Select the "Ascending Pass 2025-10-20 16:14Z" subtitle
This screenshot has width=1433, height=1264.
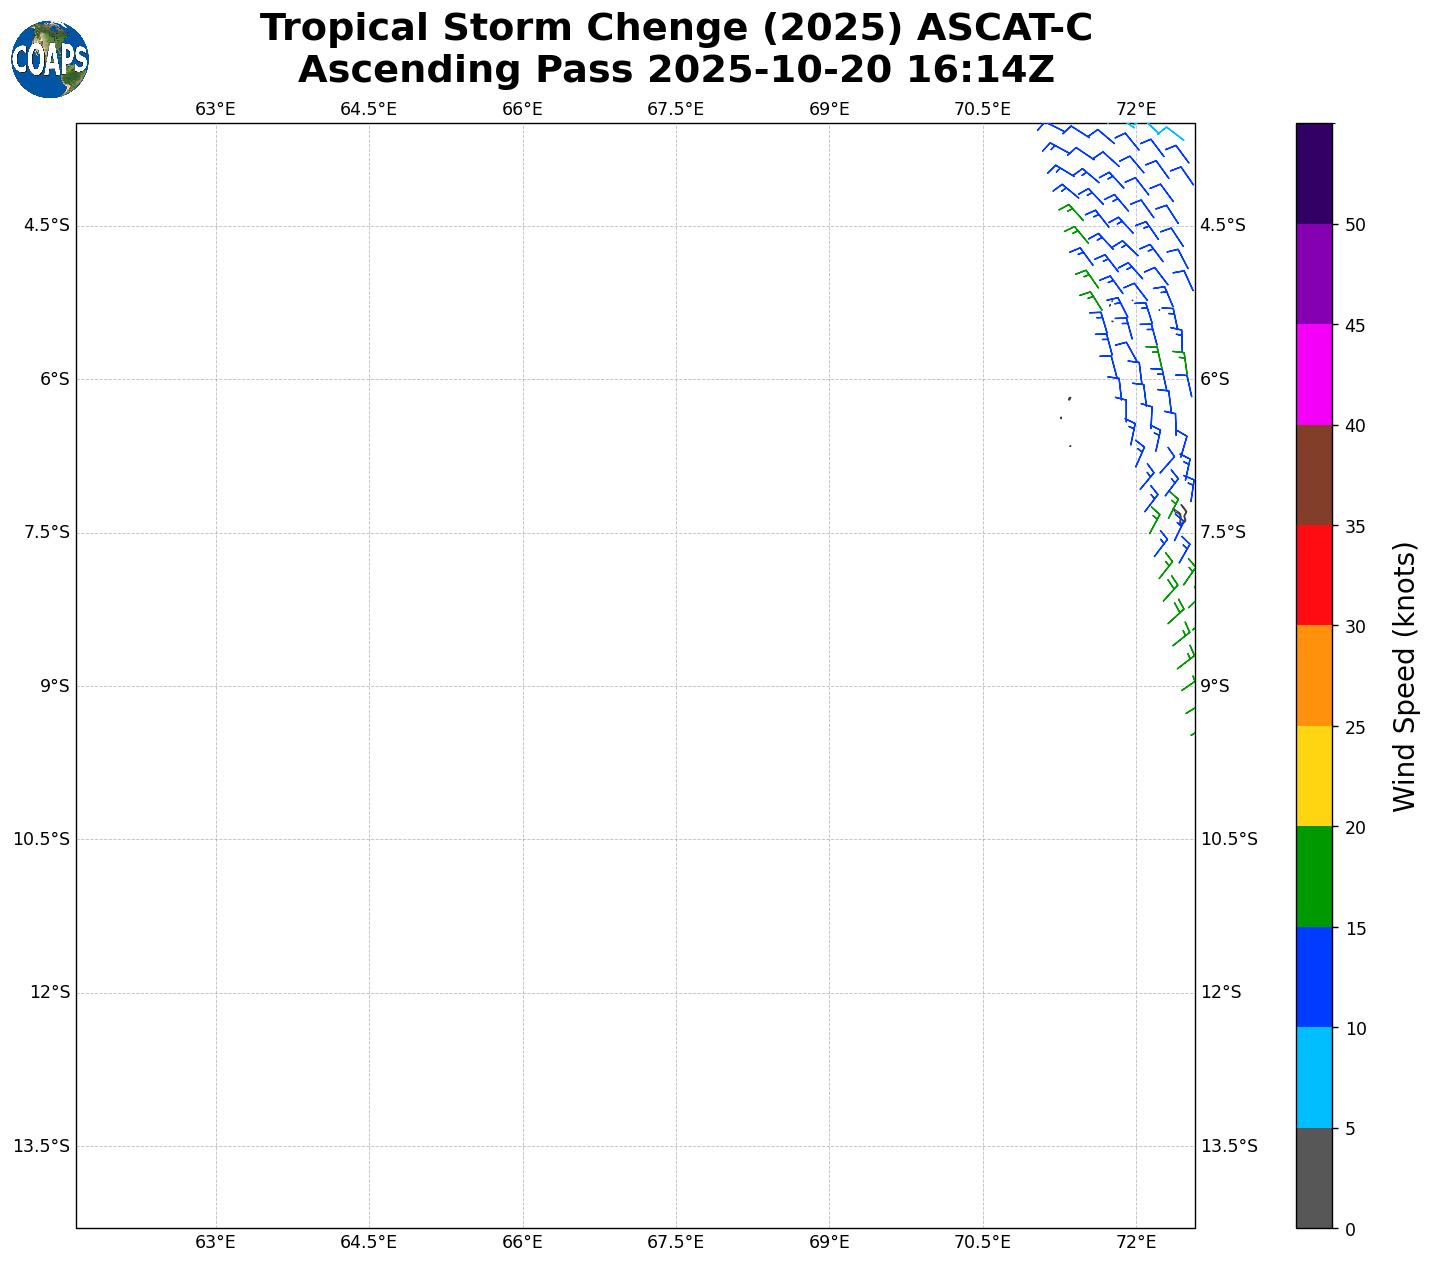coord(676,70)
